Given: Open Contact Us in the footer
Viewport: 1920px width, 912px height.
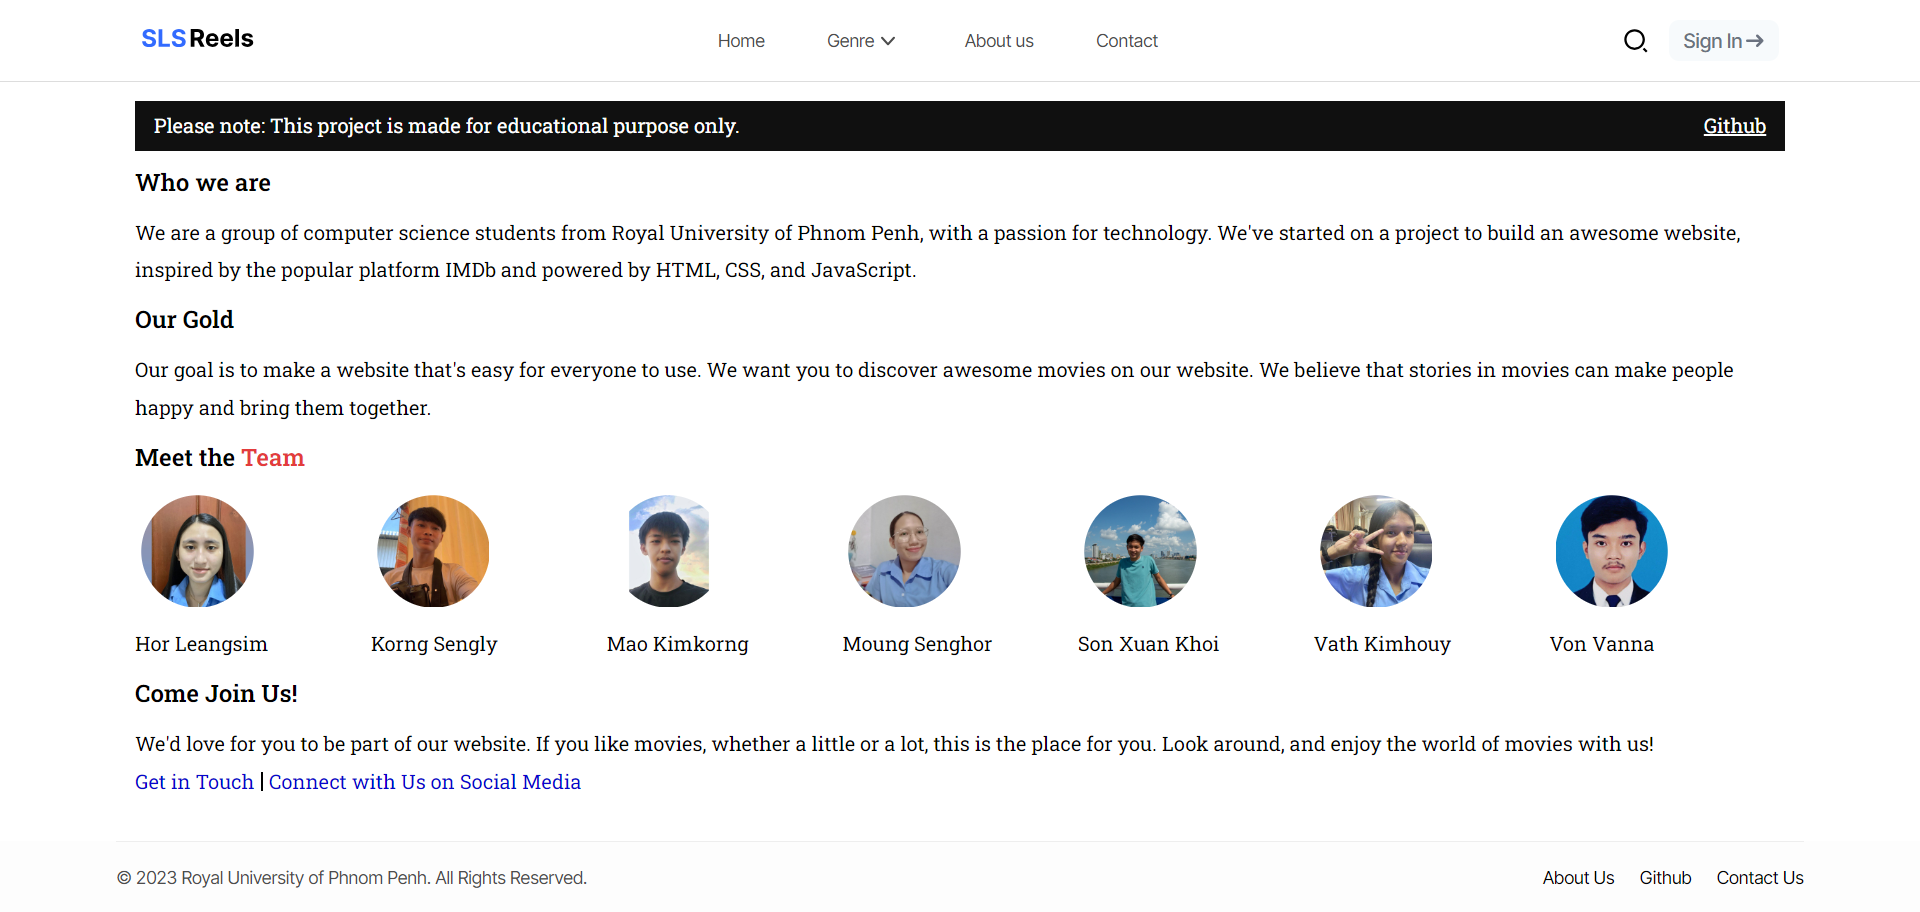Looking at the screenshot, I should 1759,878.
